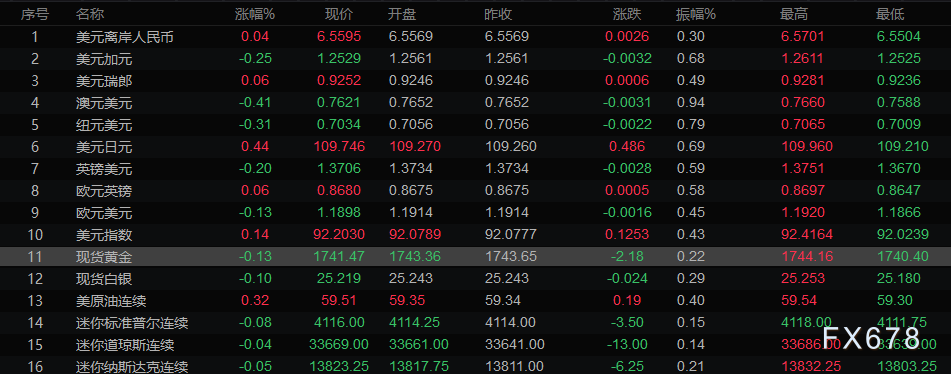The image size is (951, 374).
Task: Select the 美元离岸人民币 row name
Action: 125,37
